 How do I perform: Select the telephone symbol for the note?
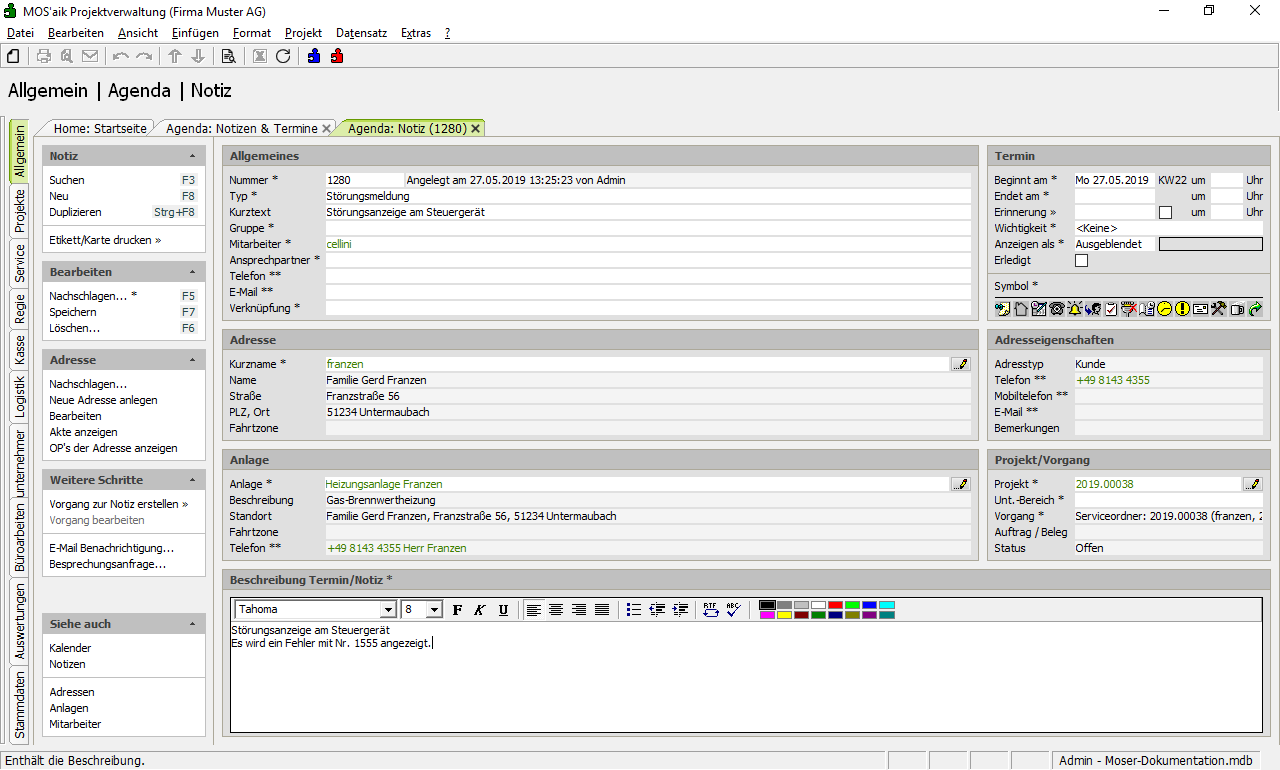pos(1057,309)
